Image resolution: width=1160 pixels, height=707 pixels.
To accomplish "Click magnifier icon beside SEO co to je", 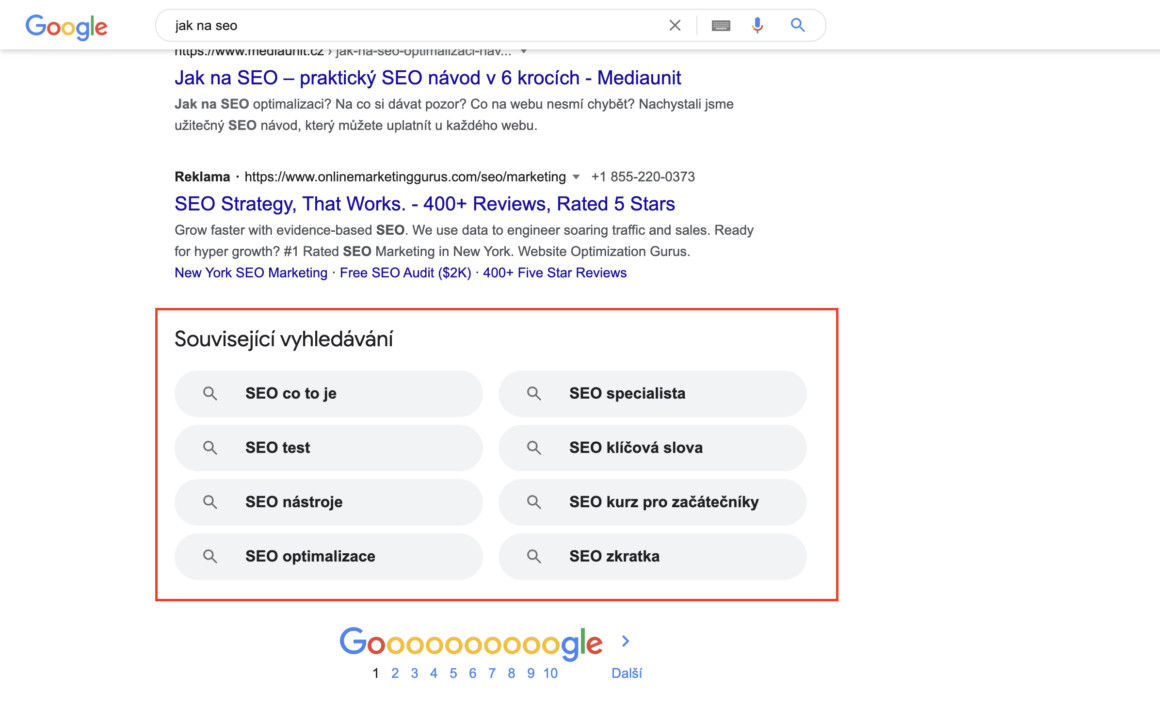I will pyautogui.click(x=210, y=393).
